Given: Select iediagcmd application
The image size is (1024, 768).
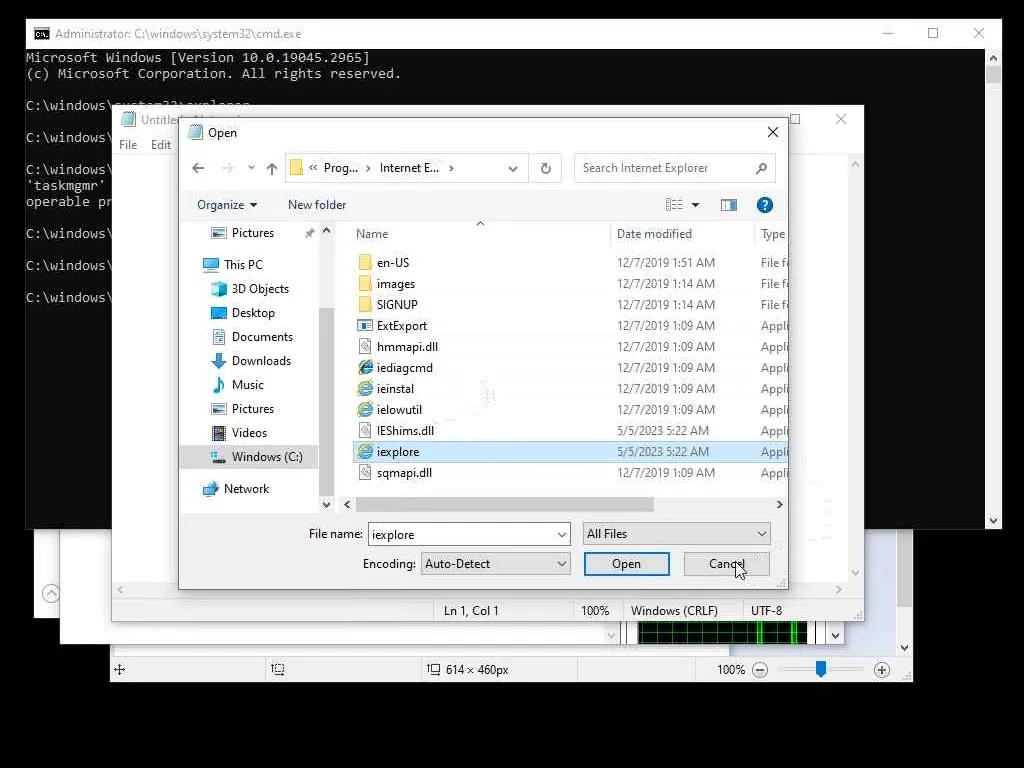Looking at the screenshot, I should 404,368.
